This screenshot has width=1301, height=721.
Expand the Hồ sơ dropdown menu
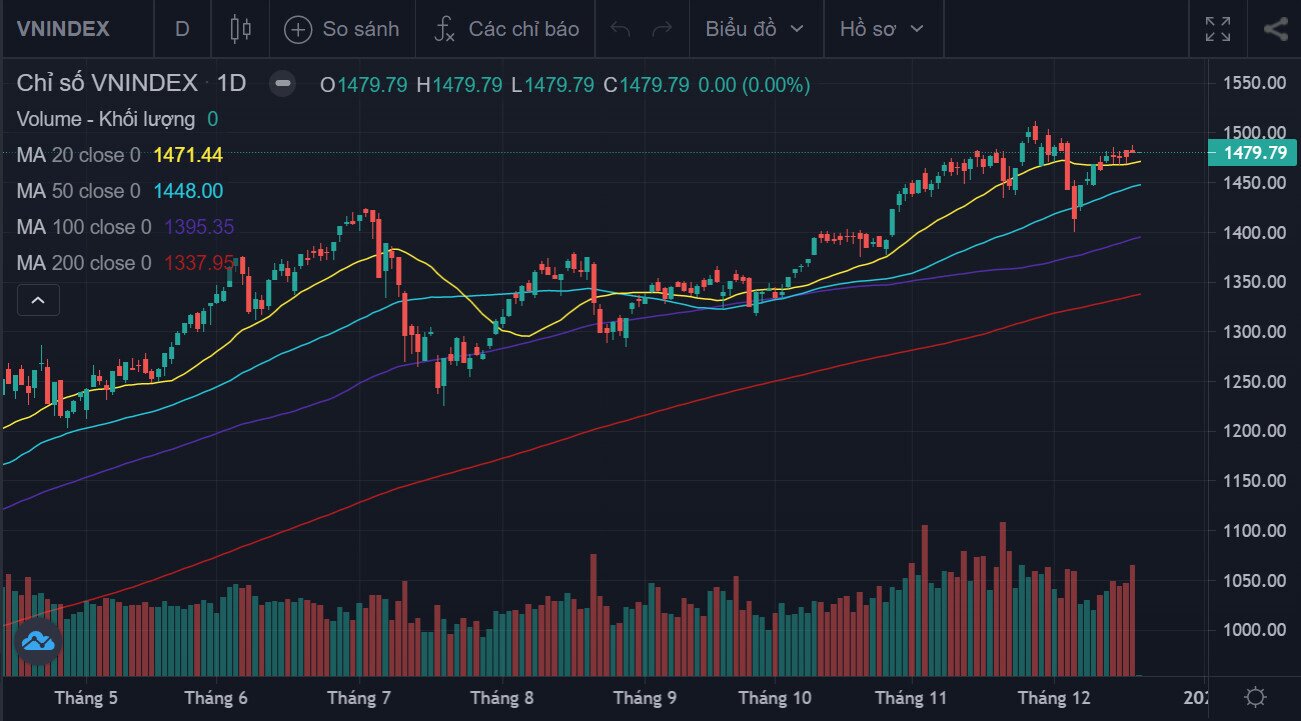[x=882, y=29]
